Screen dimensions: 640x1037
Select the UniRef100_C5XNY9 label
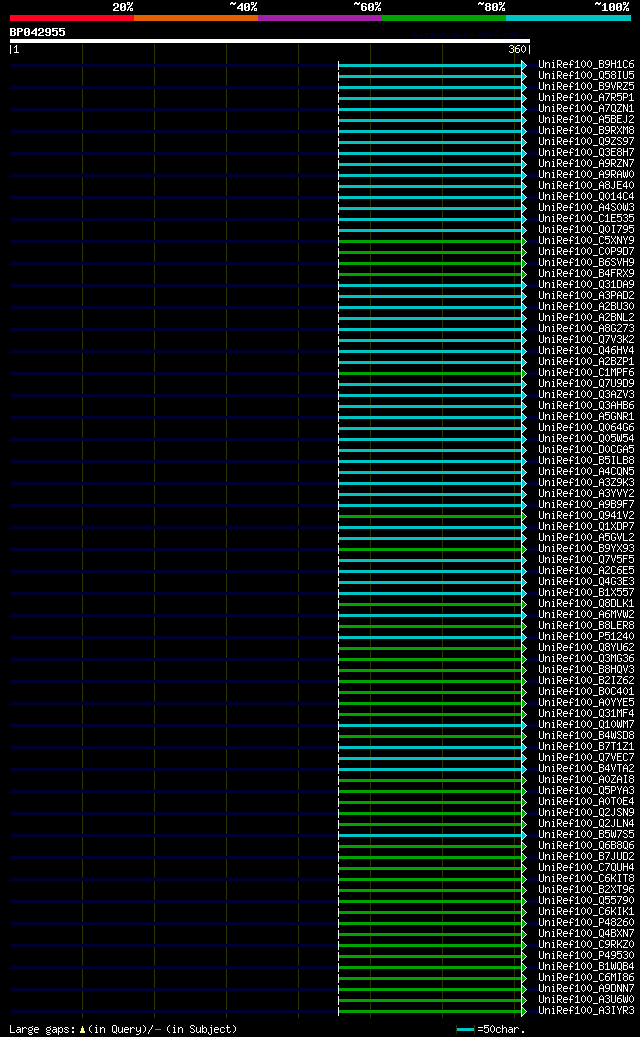[586, 241]
